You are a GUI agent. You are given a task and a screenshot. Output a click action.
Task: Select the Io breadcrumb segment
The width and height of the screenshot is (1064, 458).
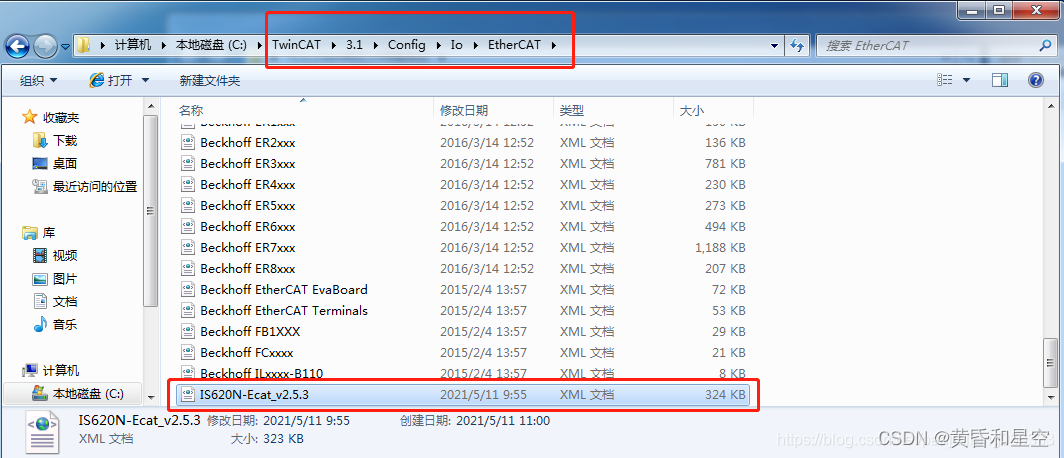457,45
